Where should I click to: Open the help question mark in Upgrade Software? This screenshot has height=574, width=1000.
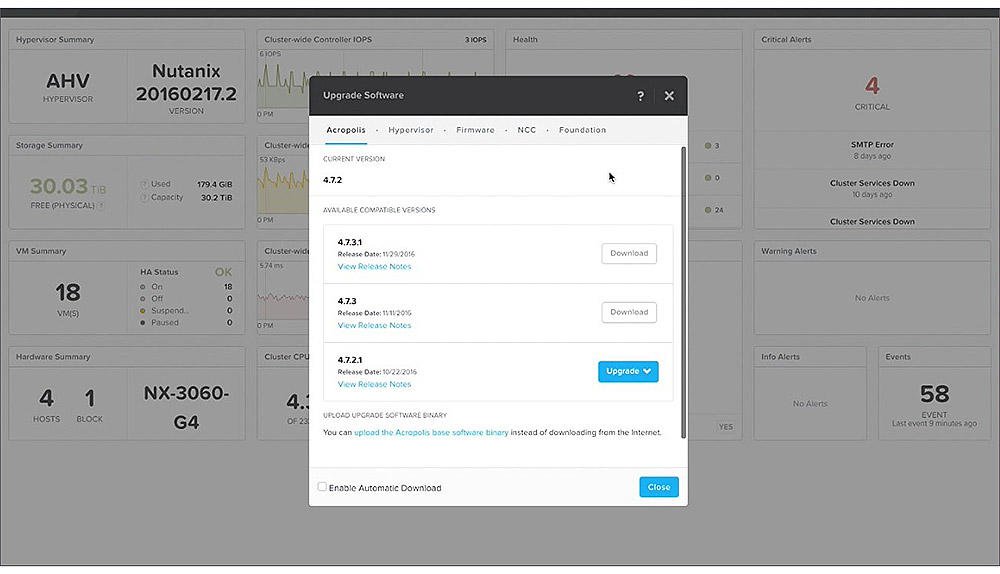[640, 96]
